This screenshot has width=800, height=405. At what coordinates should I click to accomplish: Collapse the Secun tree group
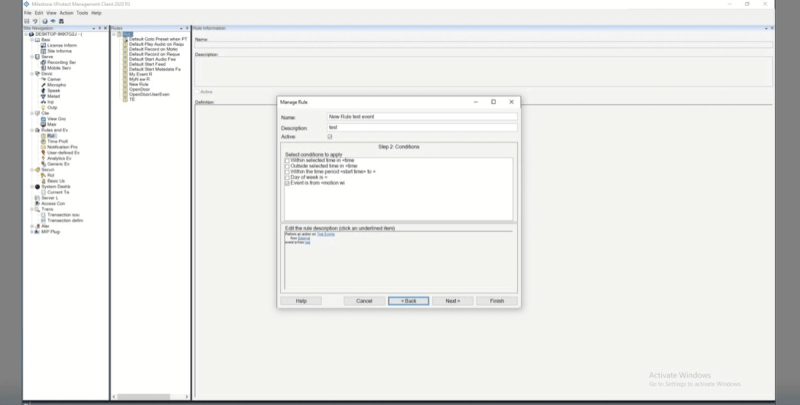(32, 170)
